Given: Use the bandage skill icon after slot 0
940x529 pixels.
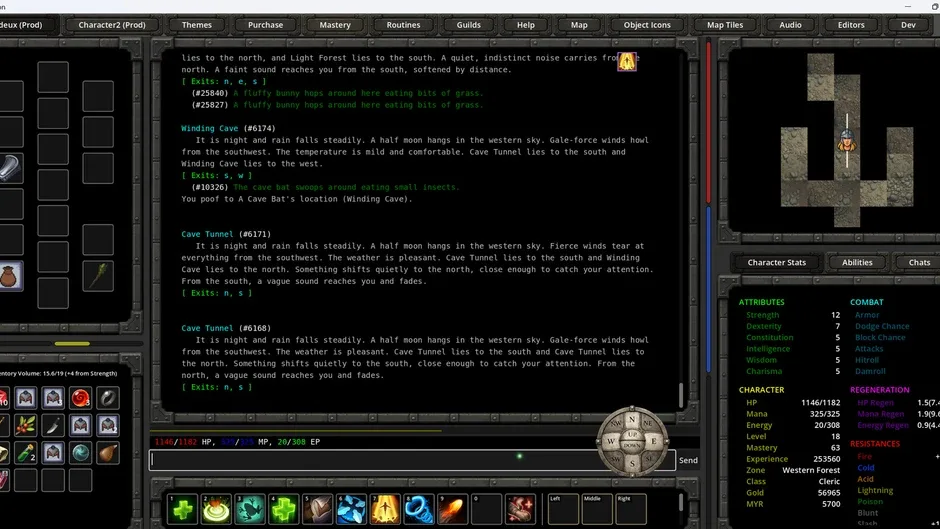Looking at the screenshot, I should tap(520, 510).
